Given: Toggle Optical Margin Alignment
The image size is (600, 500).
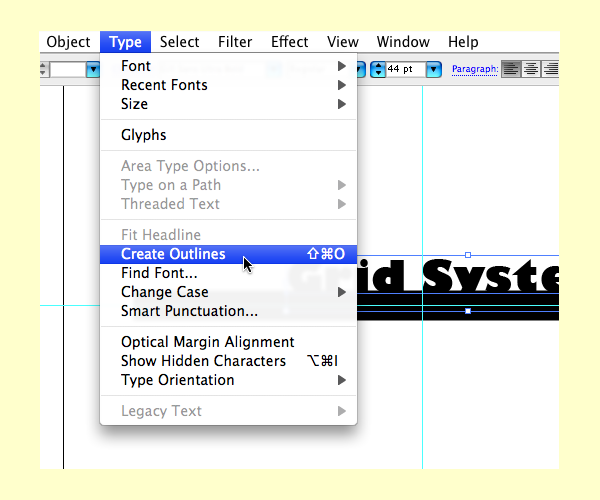Looking at the screenshot, I should (x=207, y=342).
